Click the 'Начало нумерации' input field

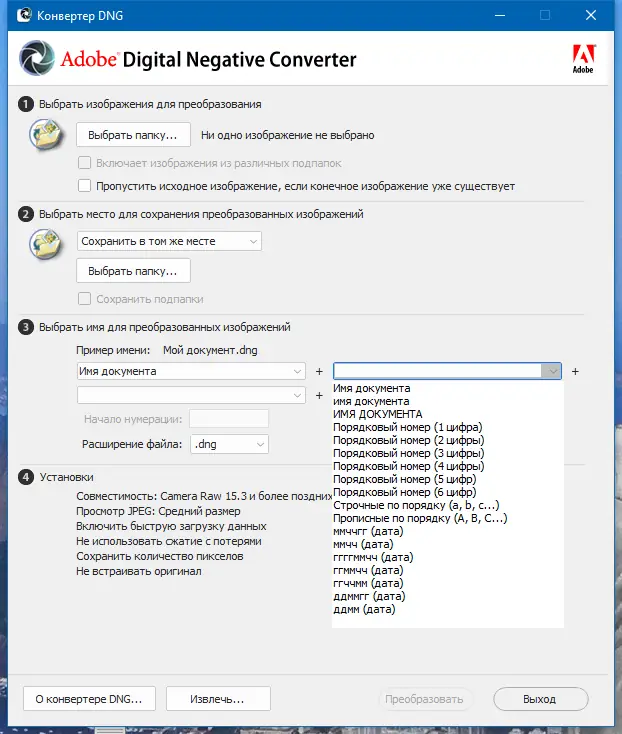[x=229, y=419]
